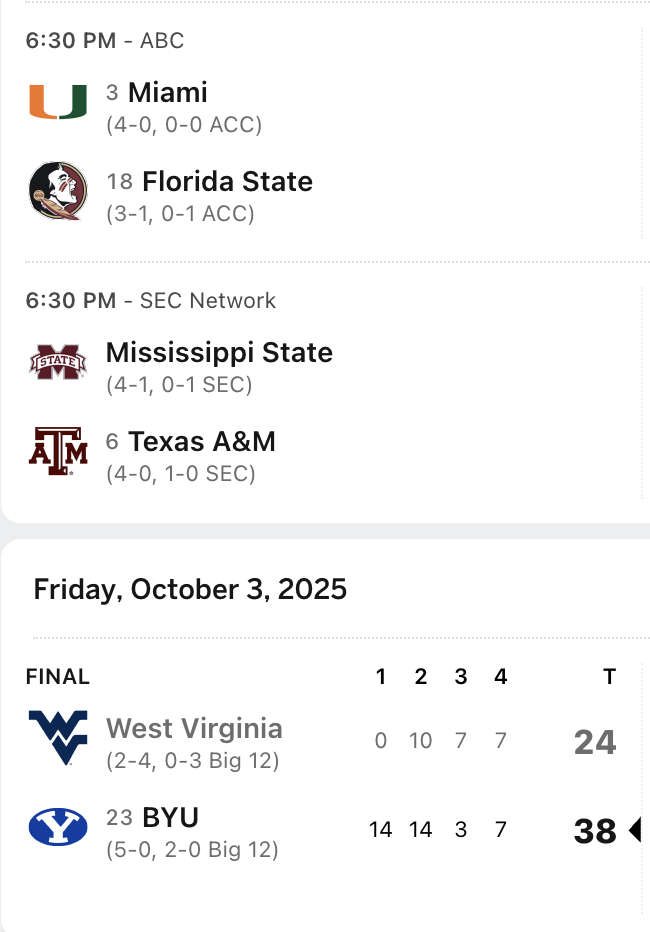
Task: Click the 6:30 PM SEC Network game time
Action: point(70,301)
